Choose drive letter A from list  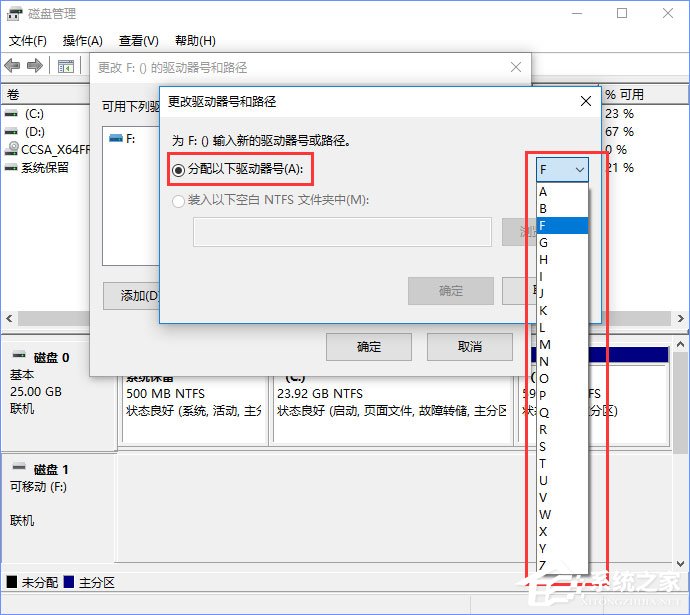pyautogui.click(x=562, y=192)
